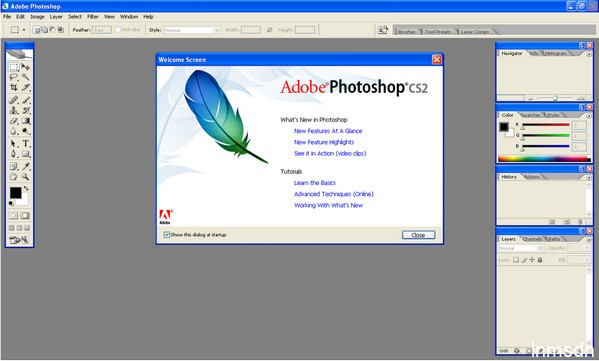
Task: Select the Magic Wand tool
Action: 25,77
